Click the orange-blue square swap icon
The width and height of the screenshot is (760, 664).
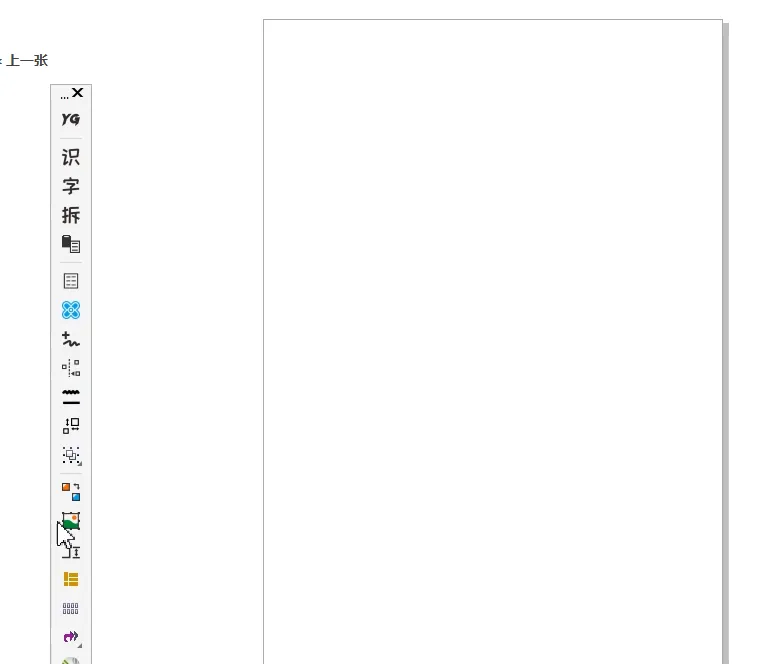[x=71, y=491]
